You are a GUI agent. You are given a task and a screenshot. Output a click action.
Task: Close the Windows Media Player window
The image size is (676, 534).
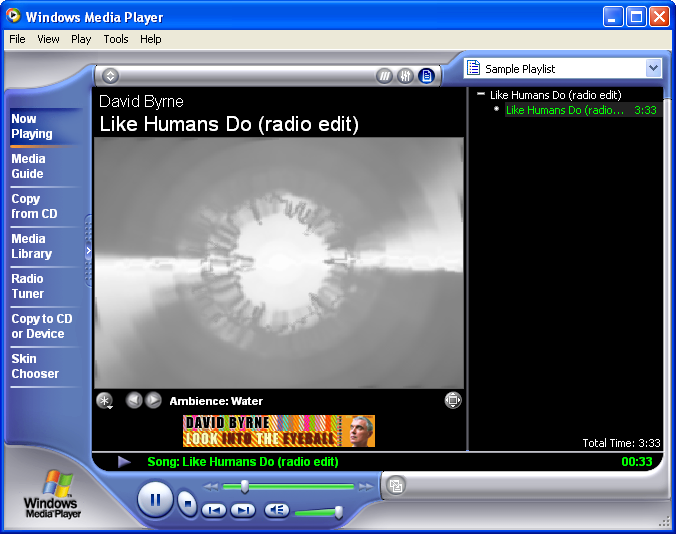[659, 17]
